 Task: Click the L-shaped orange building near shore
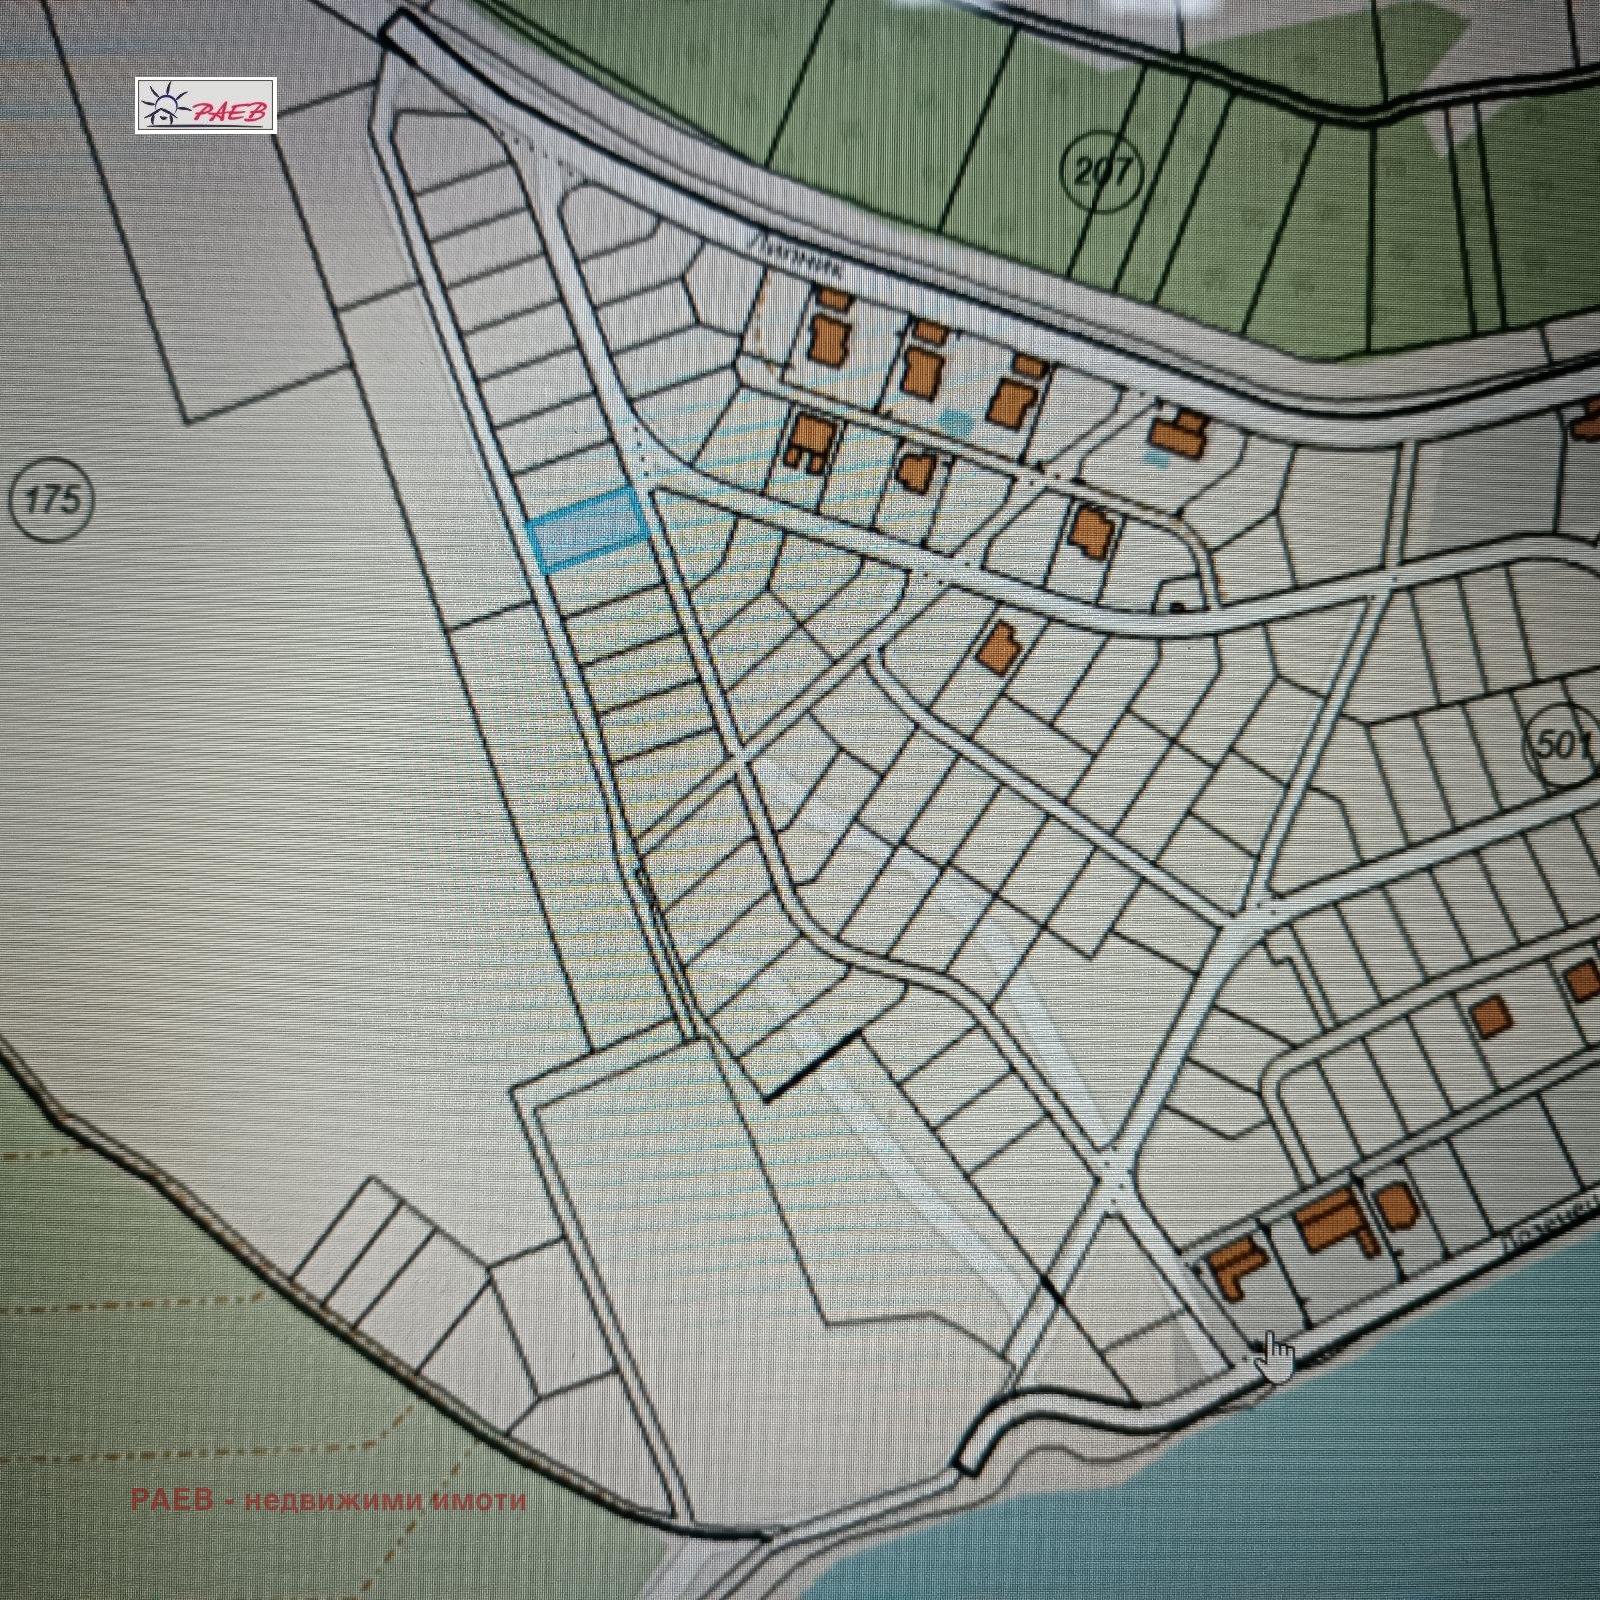1232,1269
